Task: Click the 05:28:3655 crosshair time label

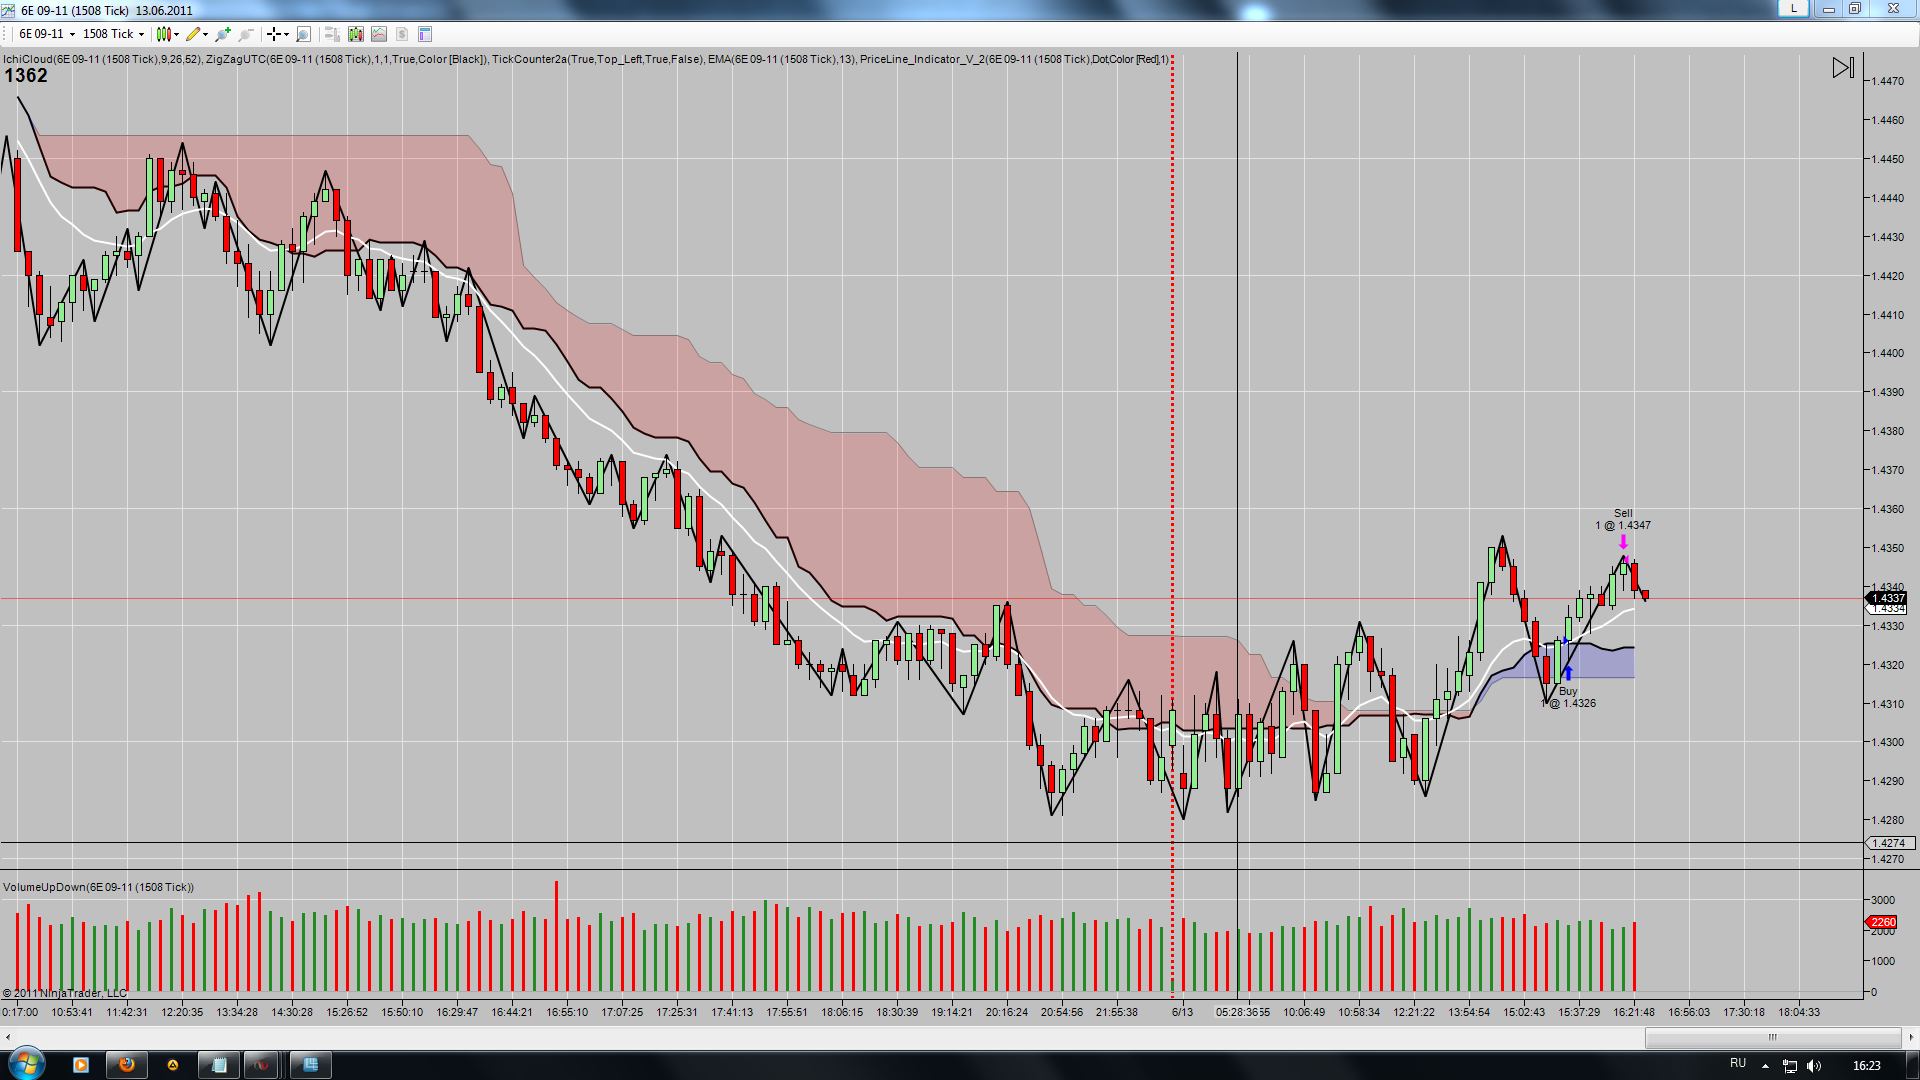Action: [x=1242, y=1012]
